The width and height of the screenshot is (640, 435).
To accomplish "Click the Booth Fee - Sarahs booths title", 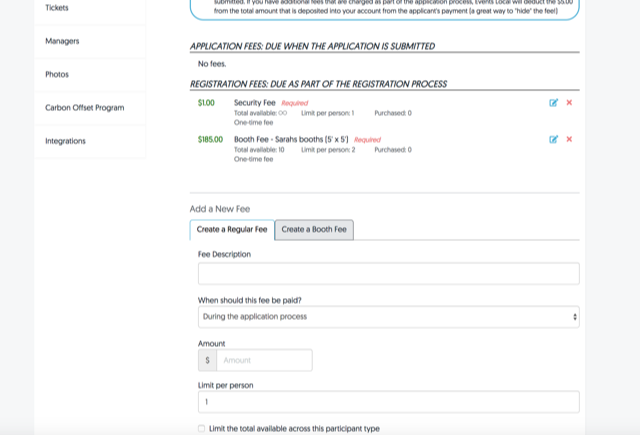I will [x=291, y=139].
